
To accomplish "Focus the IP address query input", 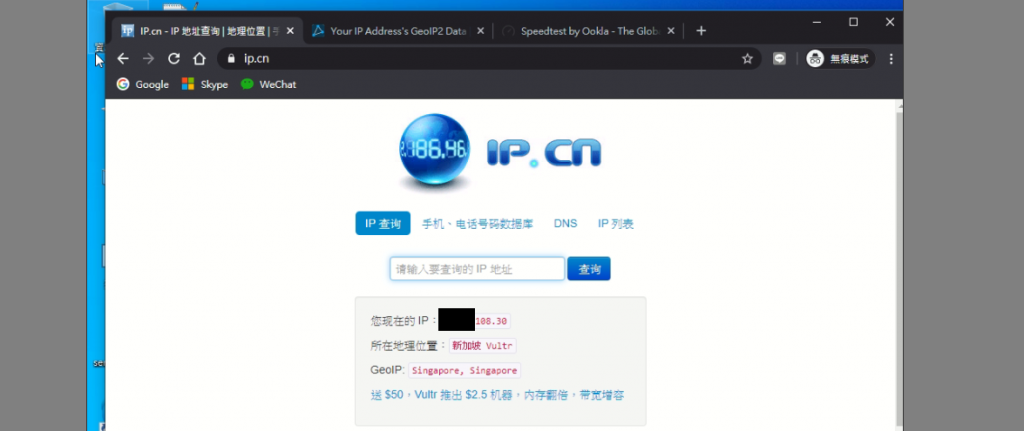I will click(x=477, y=268).
